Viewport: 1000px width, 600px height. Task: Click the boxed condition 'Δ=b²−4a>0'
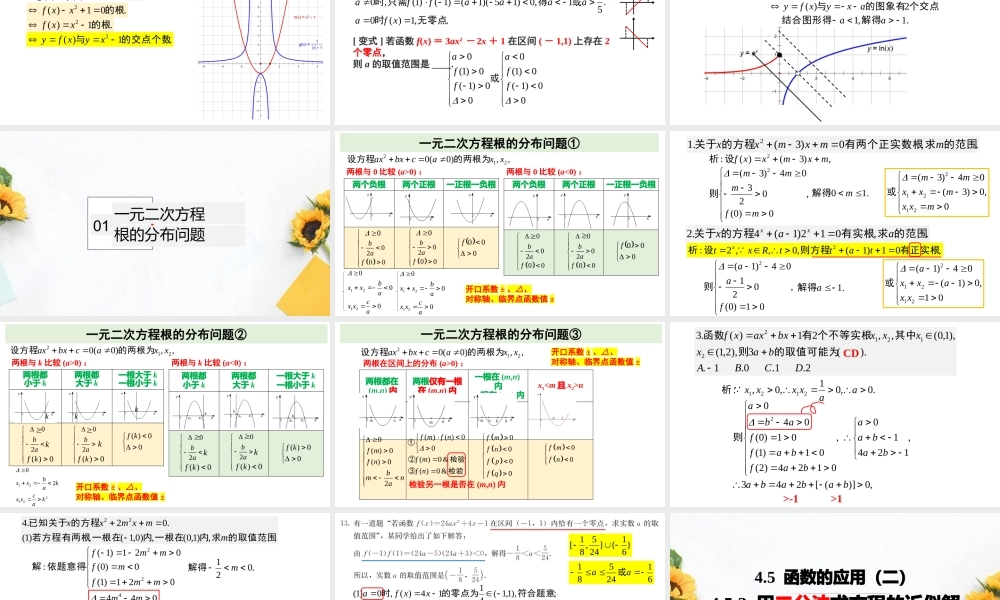779,422
